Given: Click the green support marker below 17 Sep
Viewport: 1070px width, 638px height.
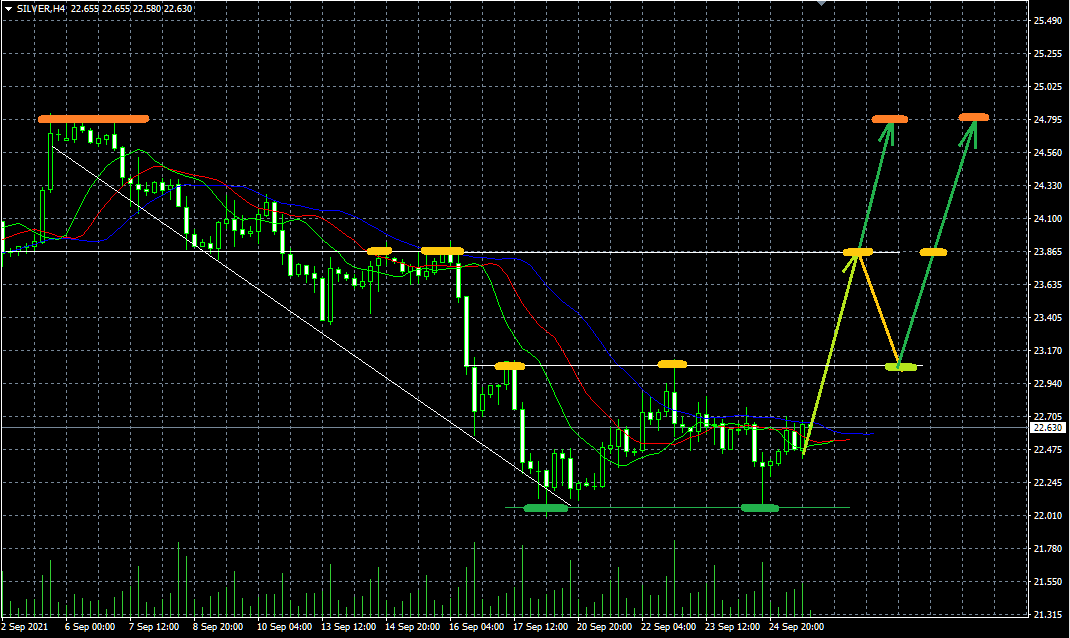Looking at the screenshot, I should [x=545, y=508].
